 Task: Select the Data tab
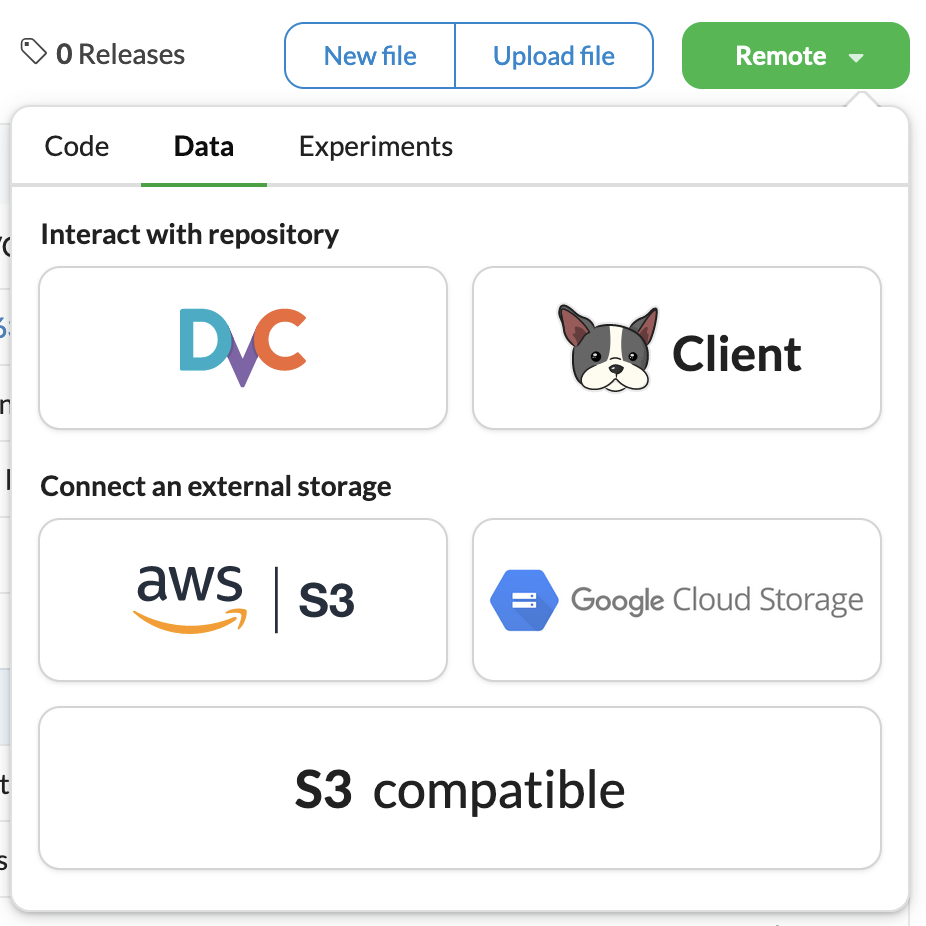[x=204, y=146]
